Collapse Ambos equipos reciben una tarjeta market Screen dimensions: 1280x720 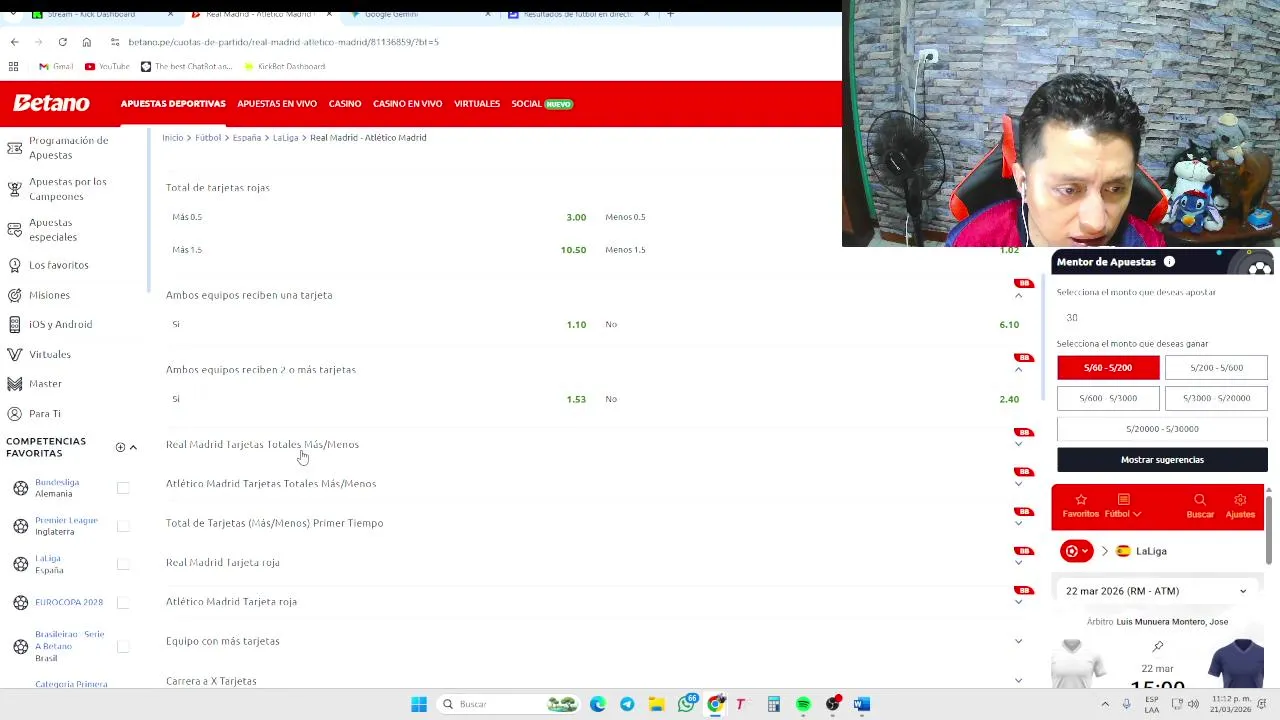coord(1018,296)
